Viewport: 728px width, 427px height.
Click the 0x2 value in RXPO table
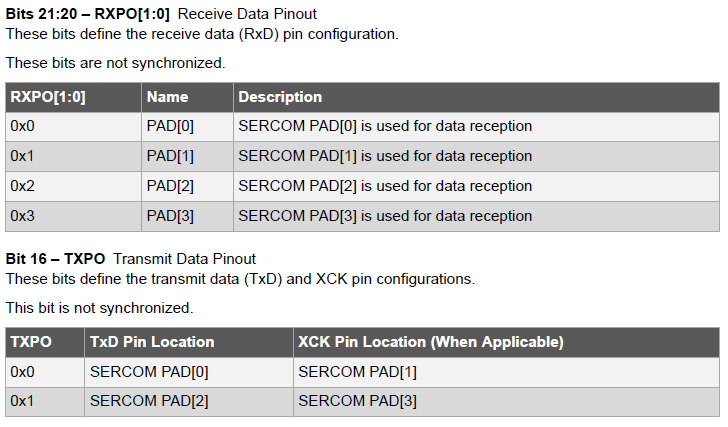tap(22, 186)
